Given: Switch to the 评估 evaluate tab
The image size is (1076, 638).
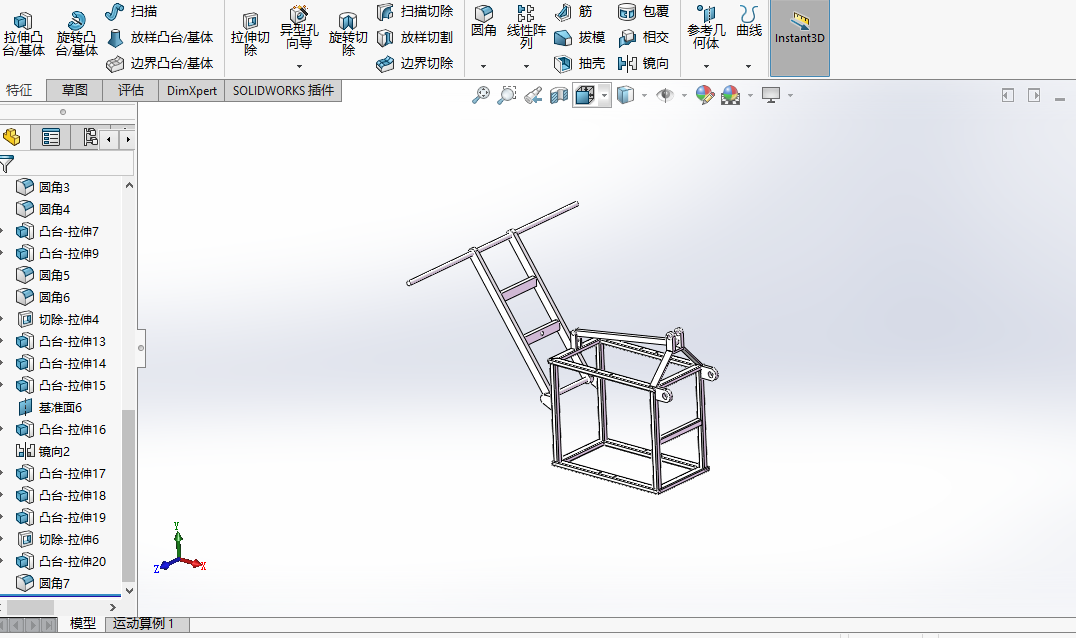Looking at the screenshot, I should 130,91.
